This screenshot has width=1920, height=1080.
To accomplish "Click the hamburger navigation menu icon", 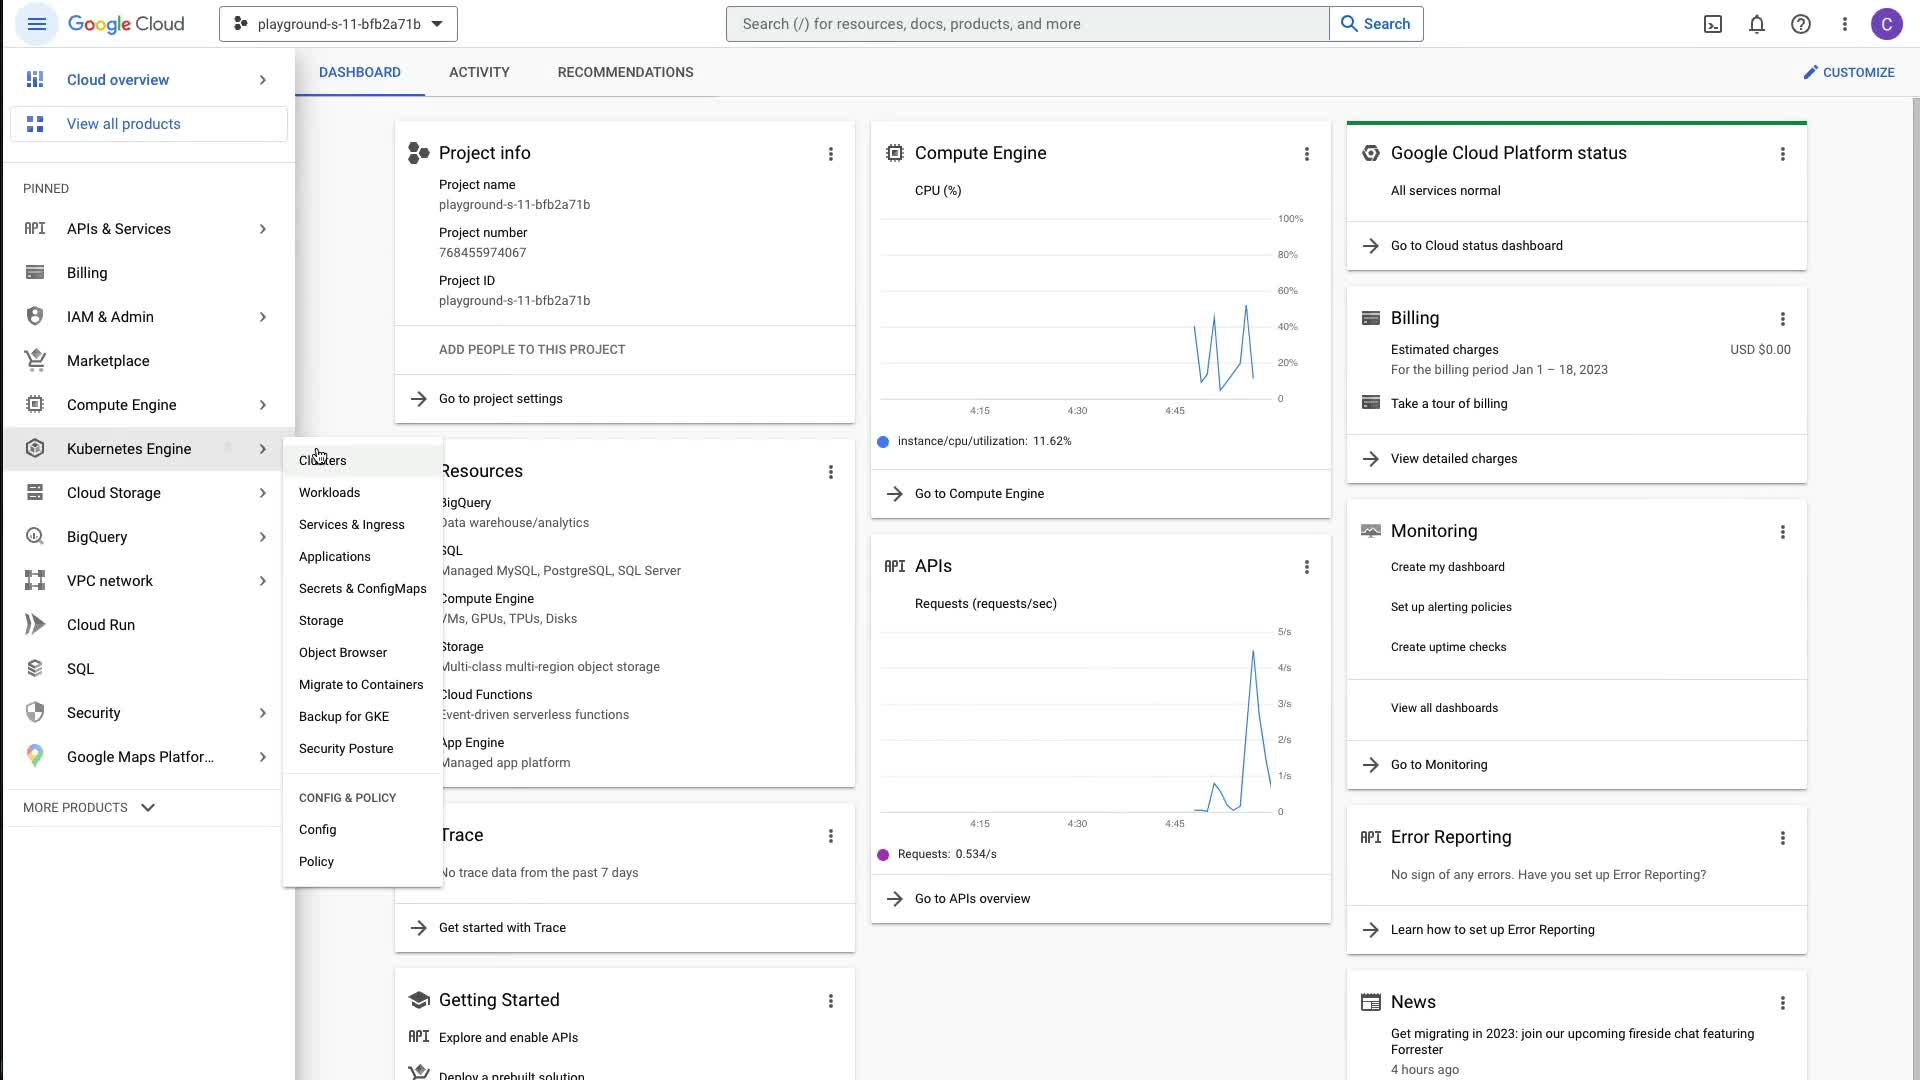I will point(37,24).
